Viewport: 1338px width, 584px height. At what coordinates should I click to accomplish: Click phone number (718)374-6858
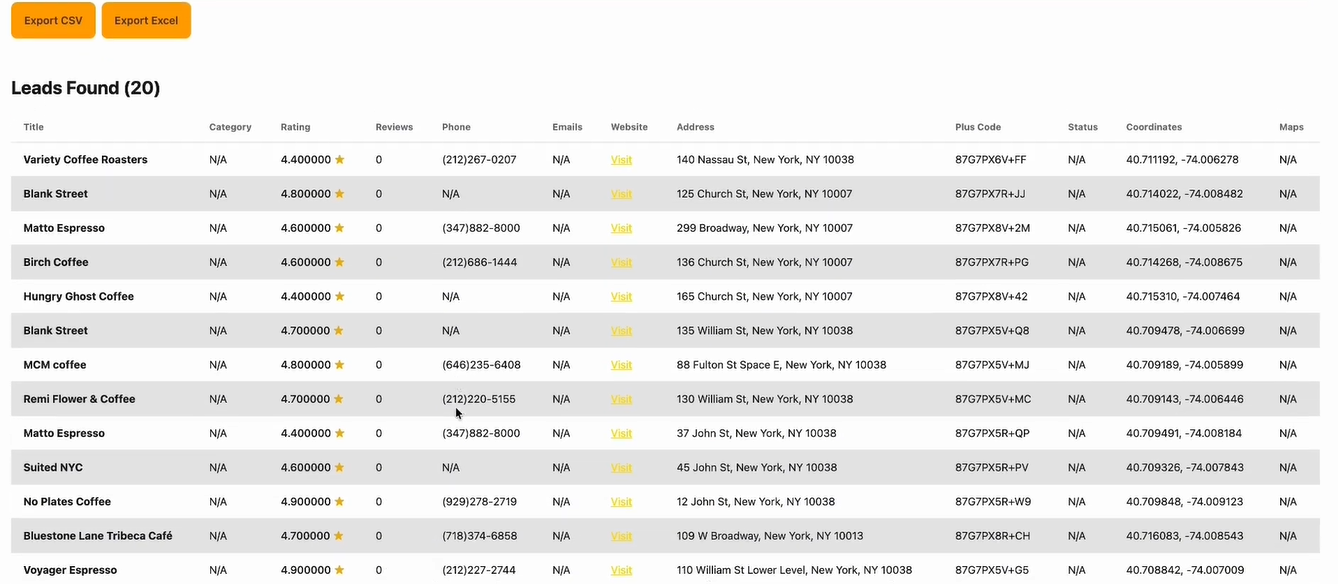480,536
